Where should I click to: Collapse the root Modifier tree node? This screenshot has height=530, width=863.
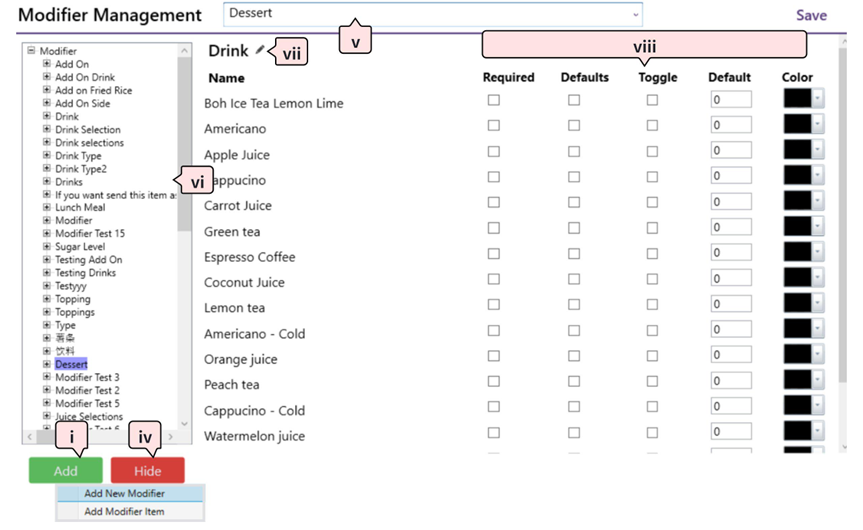pyautogui.click(x=31, y=51)
